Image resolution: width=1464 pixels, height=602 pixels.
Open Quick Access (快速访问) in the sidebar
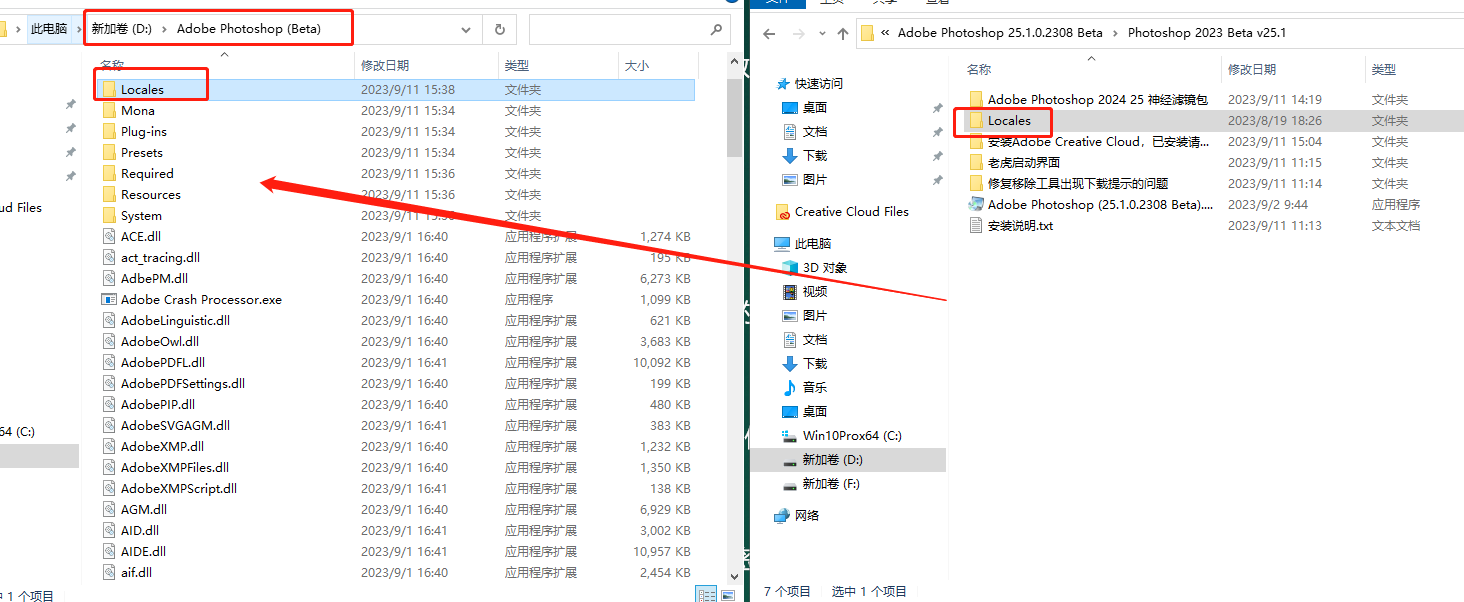[819, 83]
